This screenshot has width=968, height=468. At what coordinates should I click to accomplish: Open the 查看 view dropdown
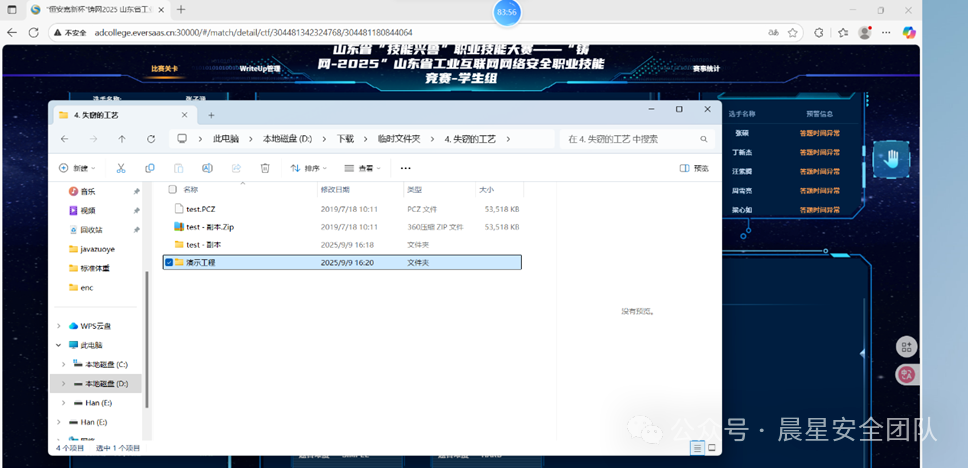365,168
